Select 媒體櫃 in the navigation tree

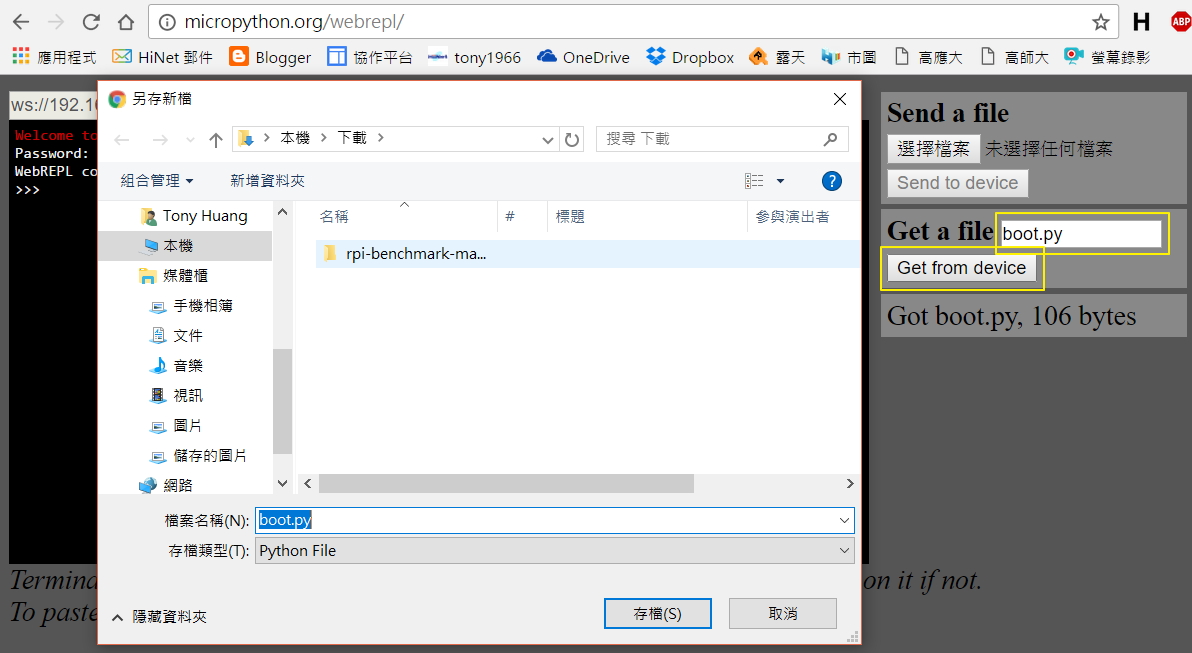[x=173, y=276]
